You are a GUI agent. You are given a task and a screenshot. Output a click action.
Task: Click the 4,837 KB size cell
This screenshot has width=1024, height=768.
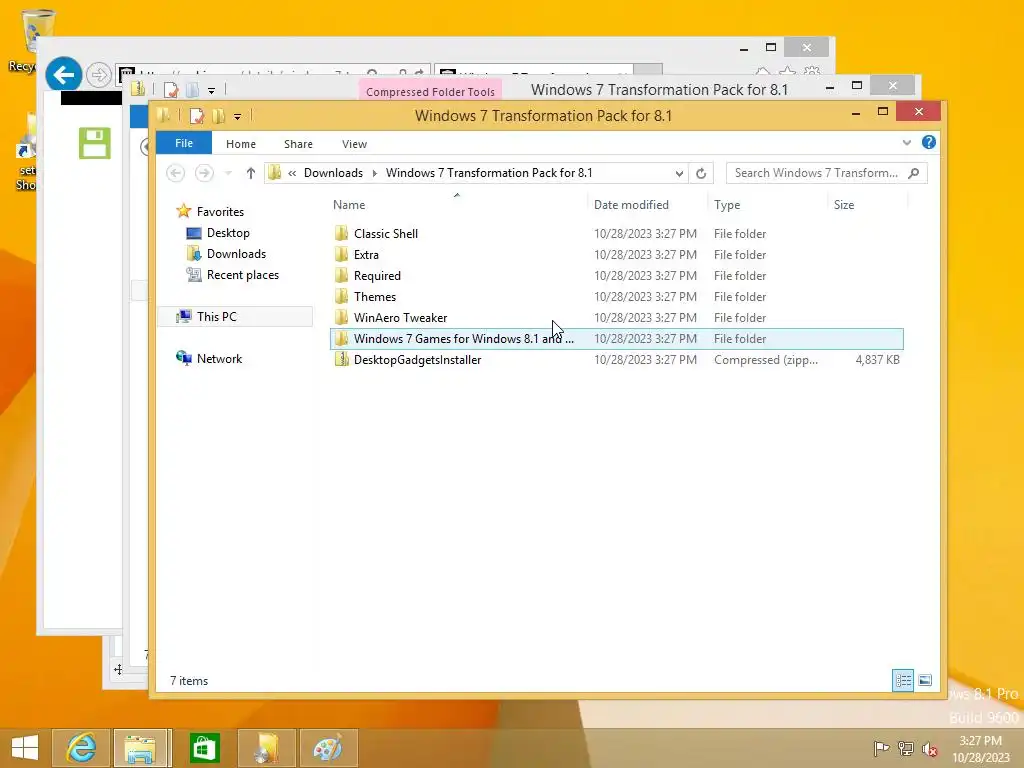[877, 360]
